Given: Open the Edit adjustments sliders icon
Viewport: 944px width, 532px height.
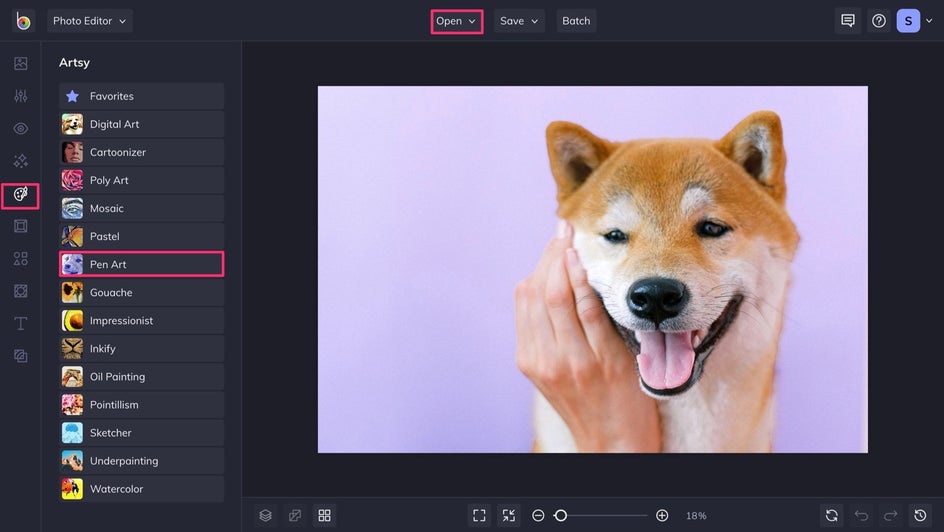Looking at the screenshot, I should coord(20,96).
